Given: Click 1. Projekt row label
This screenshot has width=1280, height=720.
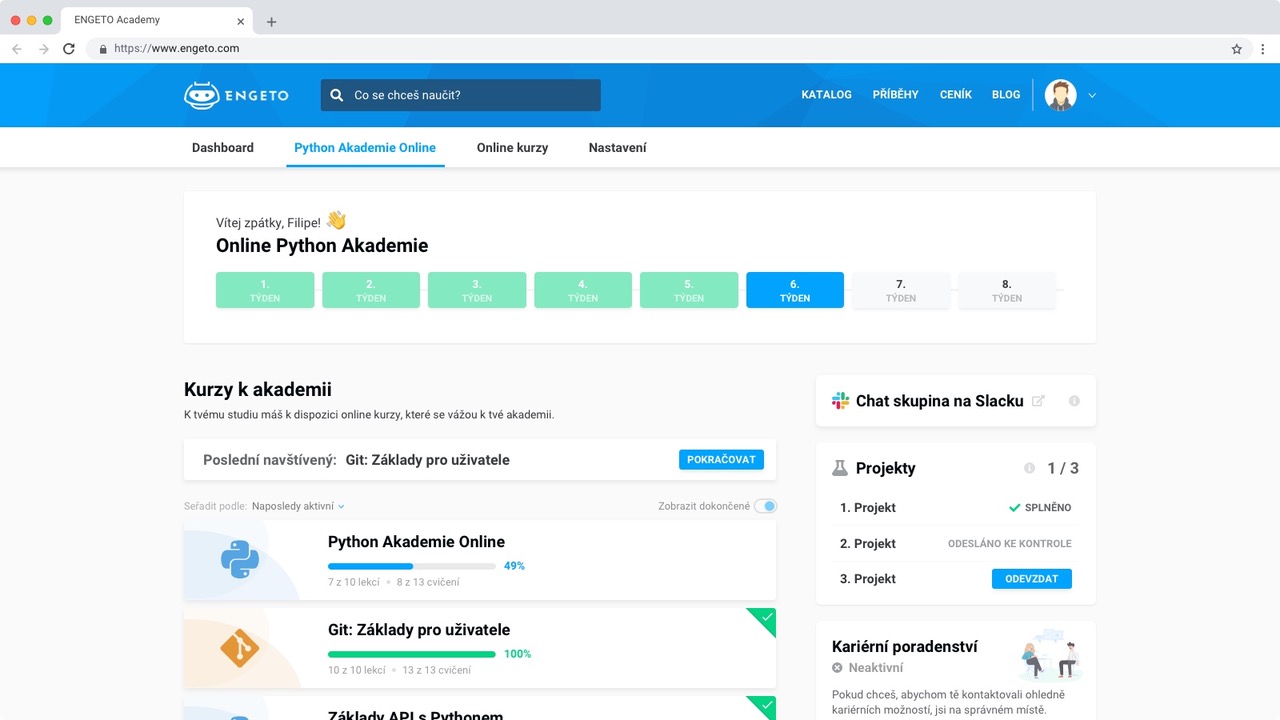Looking at the screenshot, I should (x=868, y=508).
